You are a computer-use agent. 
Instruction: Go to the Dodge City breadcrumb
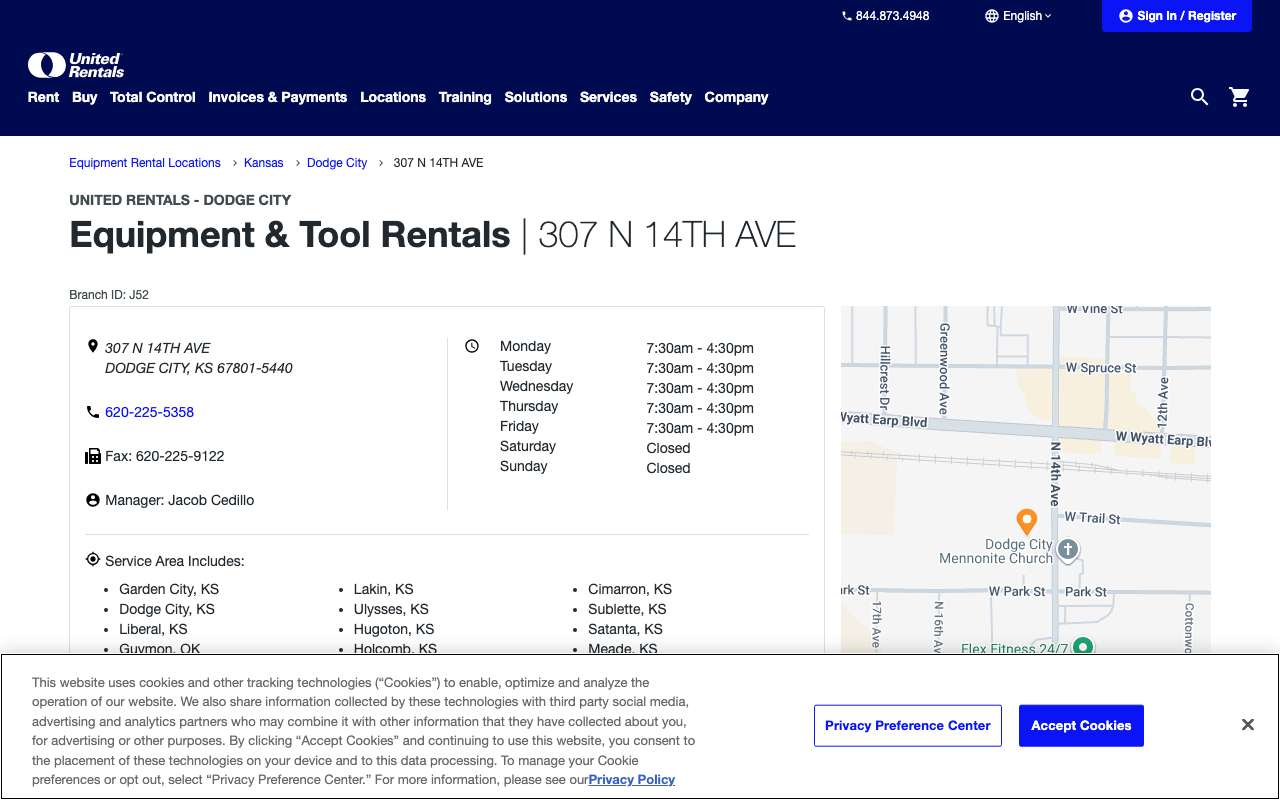[337, 163]
